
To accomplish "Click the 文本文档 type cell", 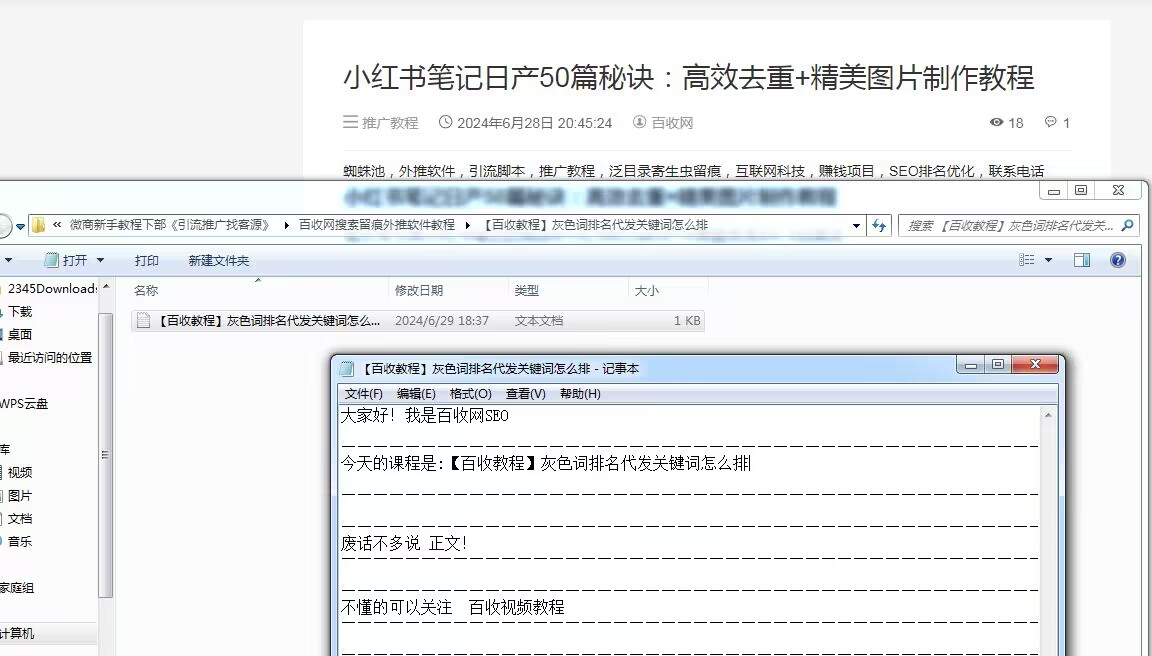I will click(x=539, y=320).
